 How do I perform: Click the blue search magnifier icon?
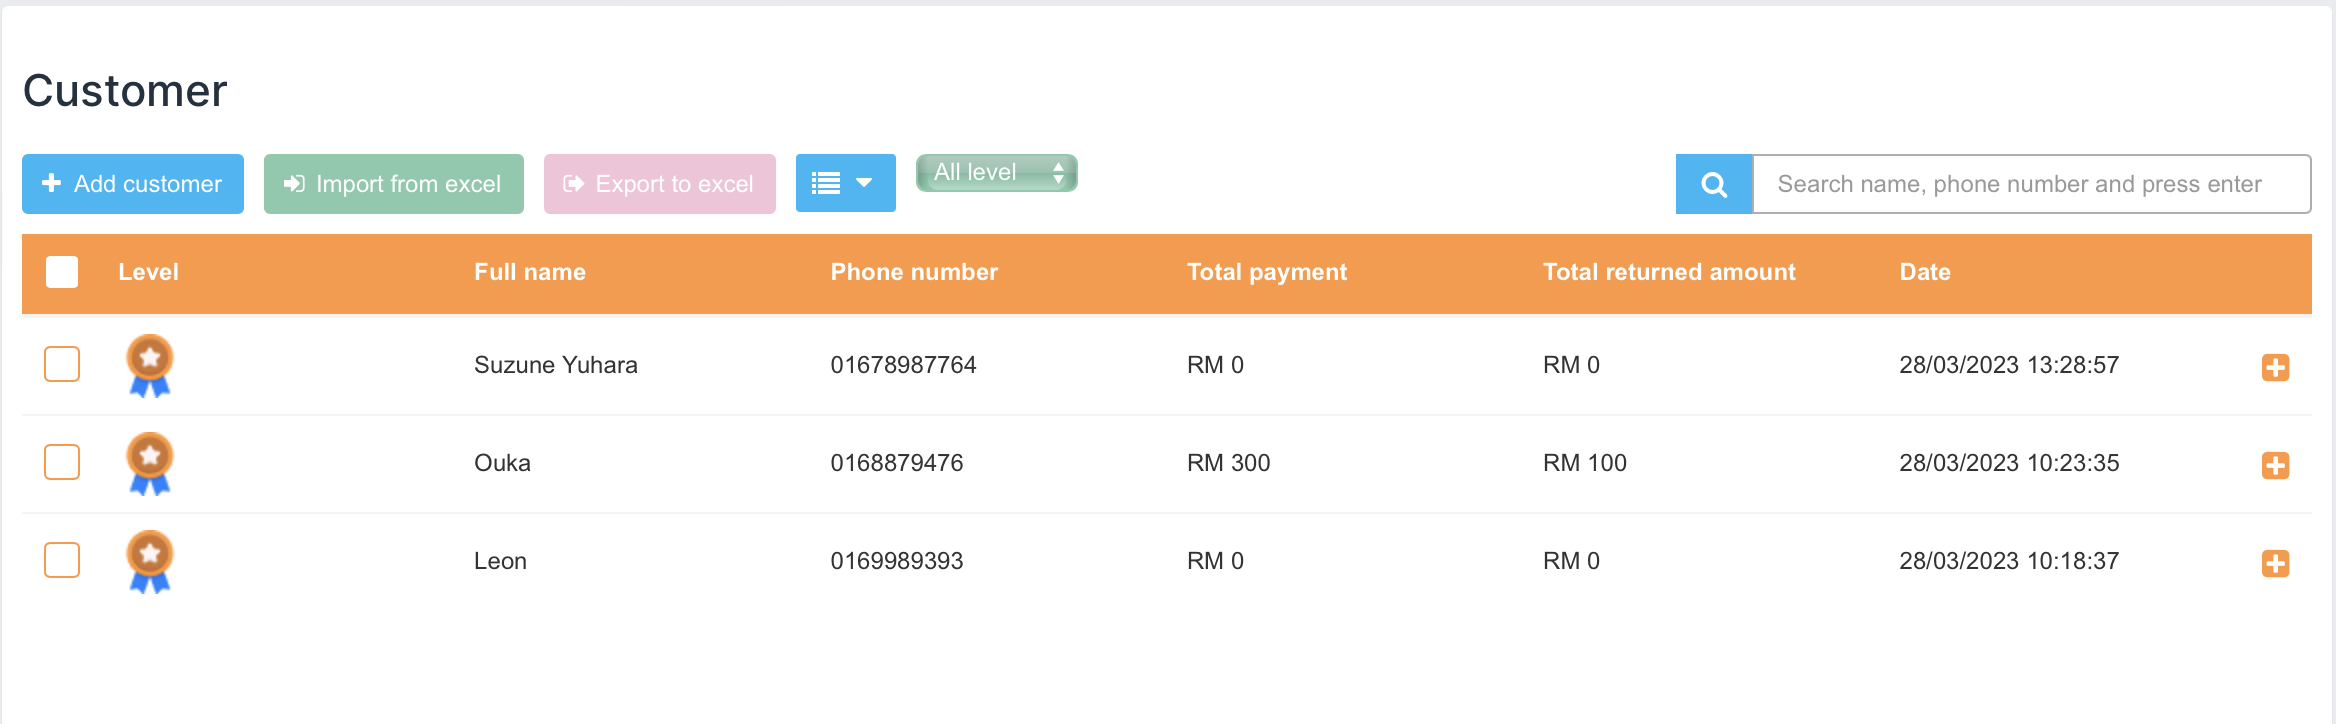(1714, 184)
